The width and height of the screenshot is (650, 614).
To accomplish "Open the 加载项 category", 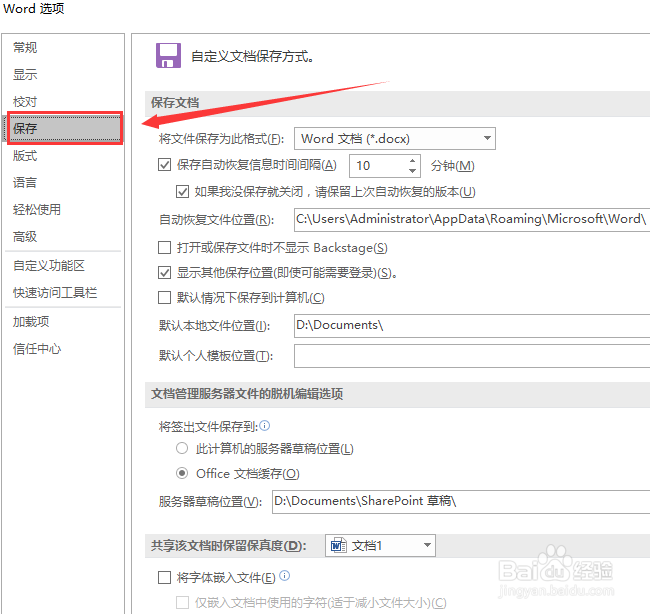I will pos(31,321).
